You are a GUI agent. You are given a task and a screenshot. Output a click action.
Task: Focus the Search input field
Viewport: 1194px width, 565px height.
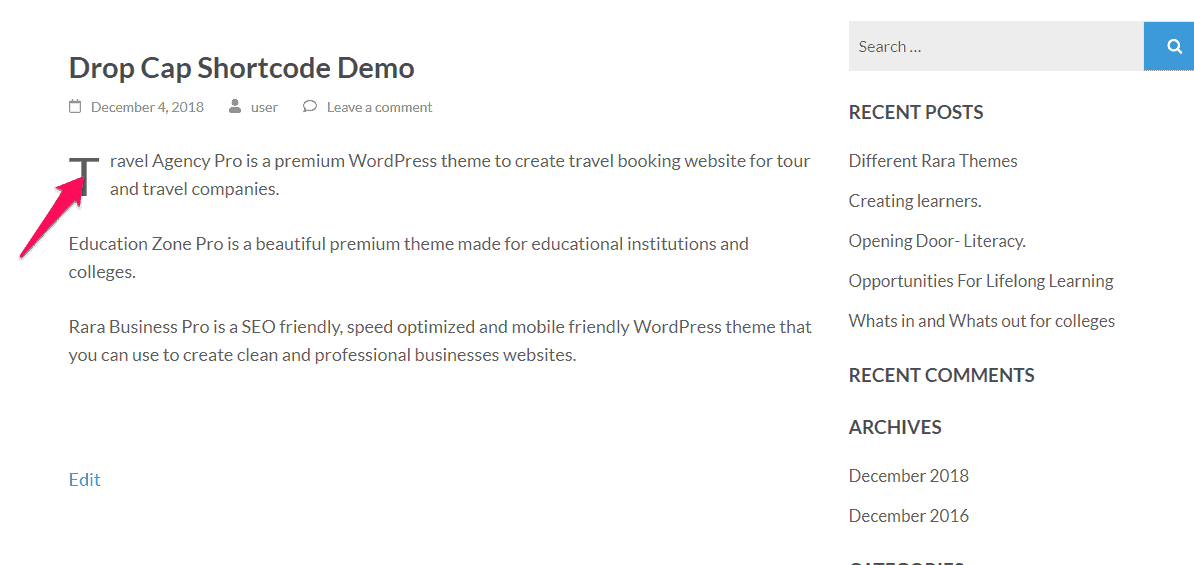point(995,46)
